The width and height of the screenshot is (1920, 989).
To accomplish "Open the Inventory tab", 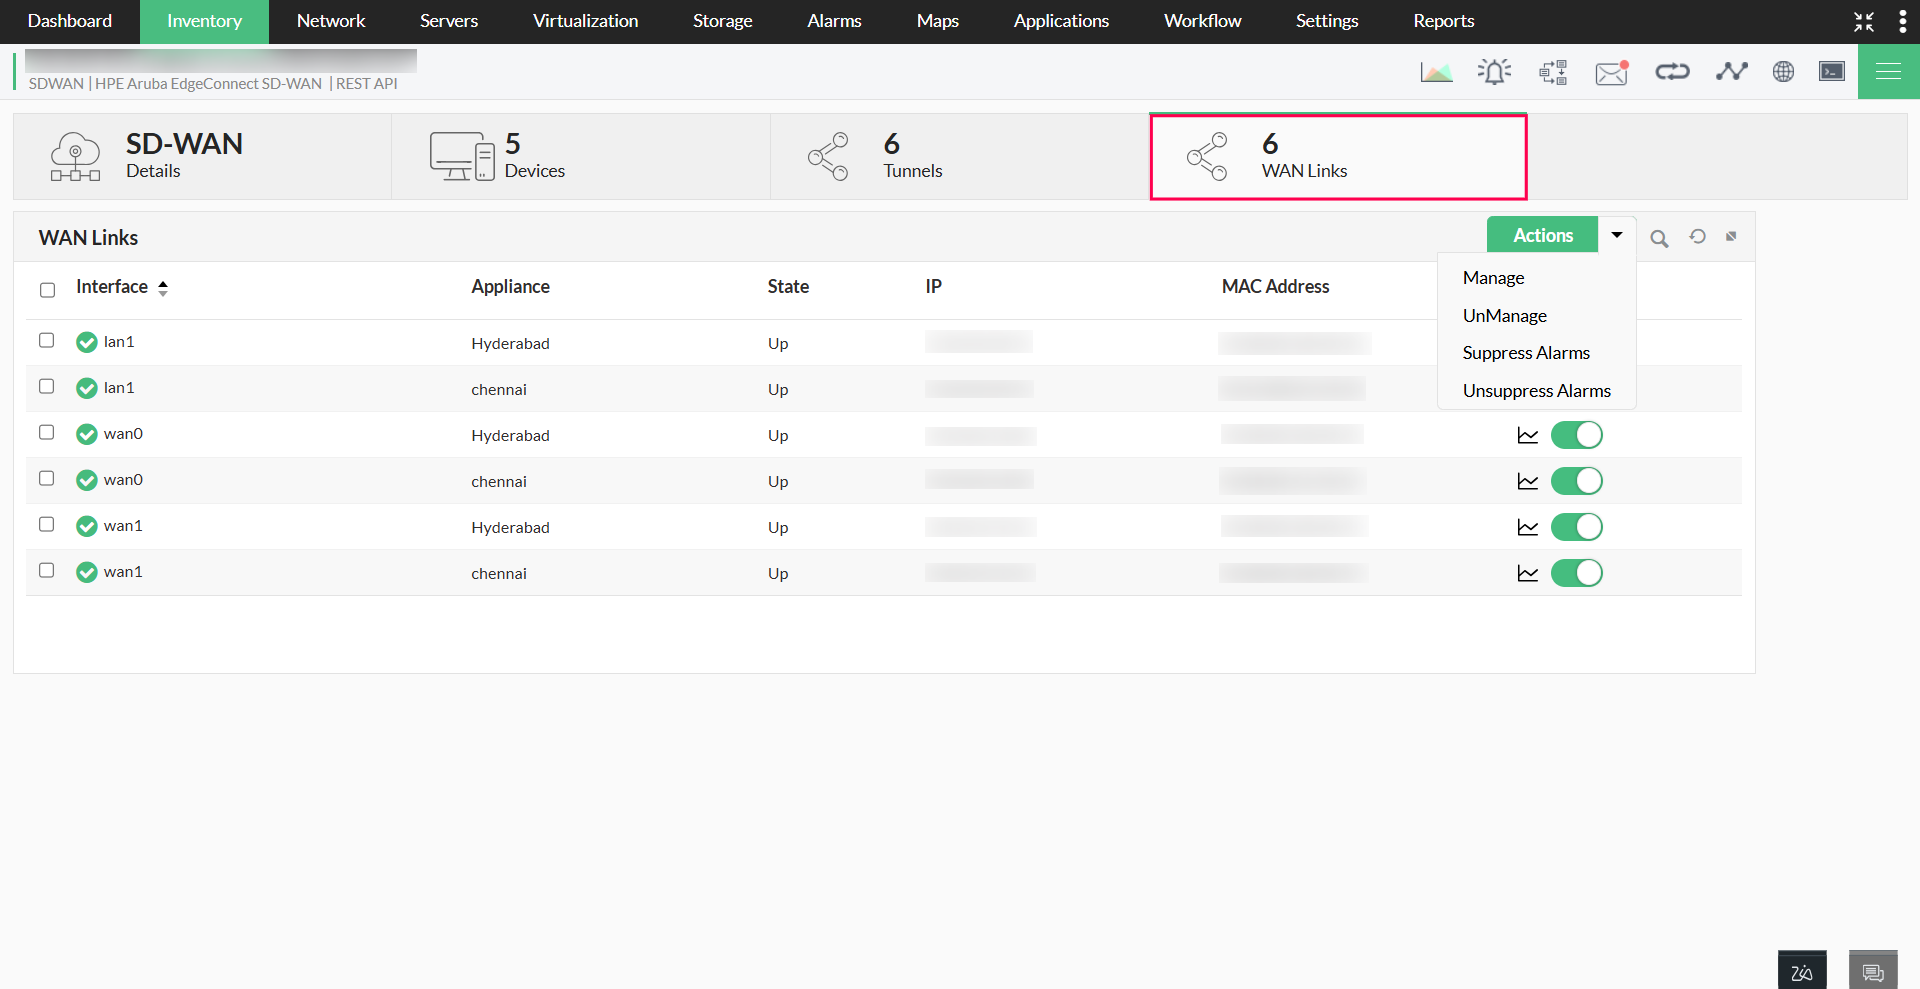I will [x=204, y=21].
